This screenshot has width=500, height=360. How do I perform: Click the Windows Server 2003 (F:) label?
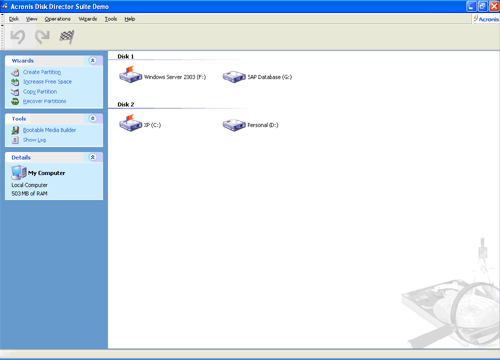click(x=175, y=77)
